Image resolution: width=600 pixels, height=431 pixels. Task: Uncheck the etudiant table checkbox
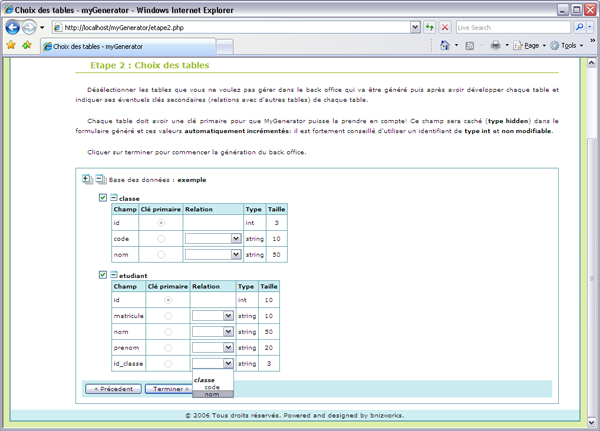[103, 274]
